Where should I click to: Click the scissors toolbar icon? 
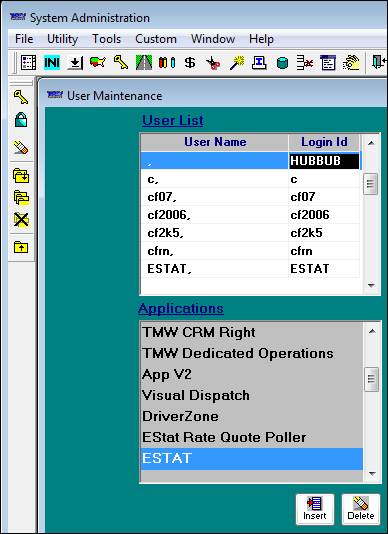coord(213,63)
